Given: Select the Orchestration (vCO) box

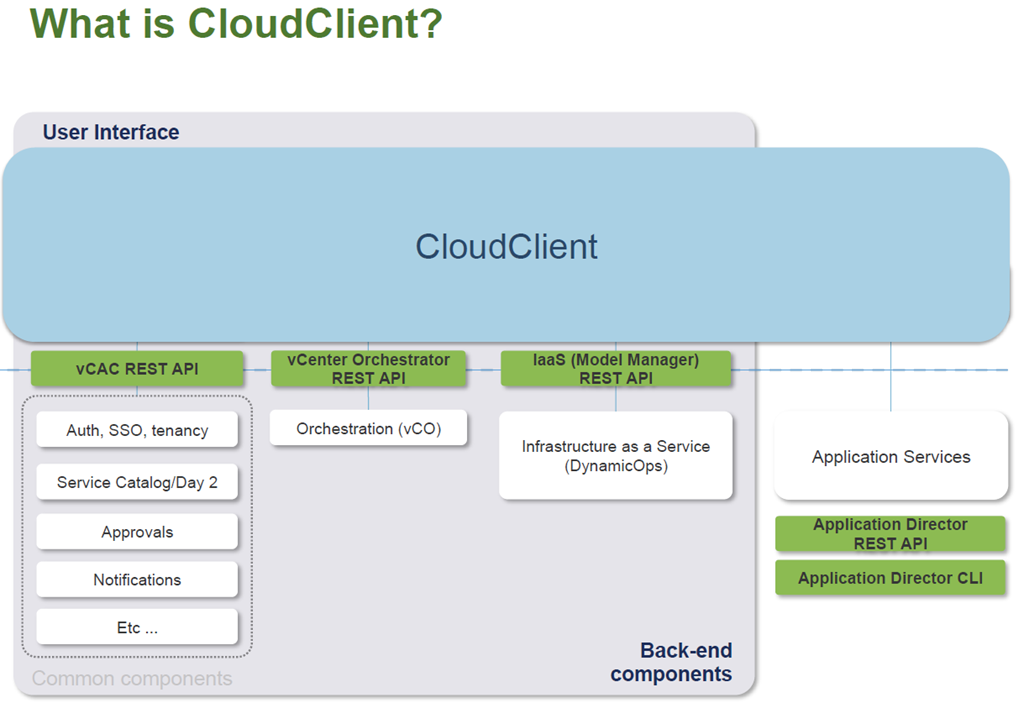Looking at the screenshot, I should [x=368, y=428].
